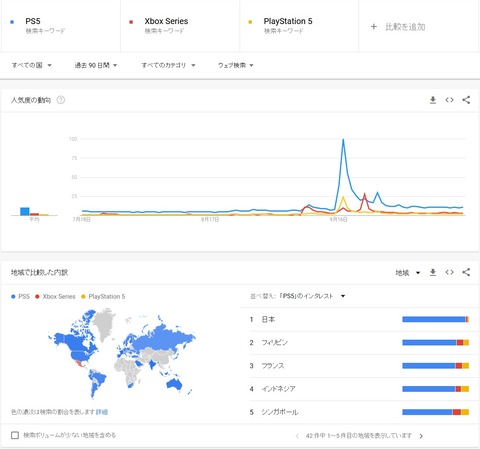Click the red Xbox Series color marker
The width and height of the screenshot is (480, 449).
[x=131, y=22]
